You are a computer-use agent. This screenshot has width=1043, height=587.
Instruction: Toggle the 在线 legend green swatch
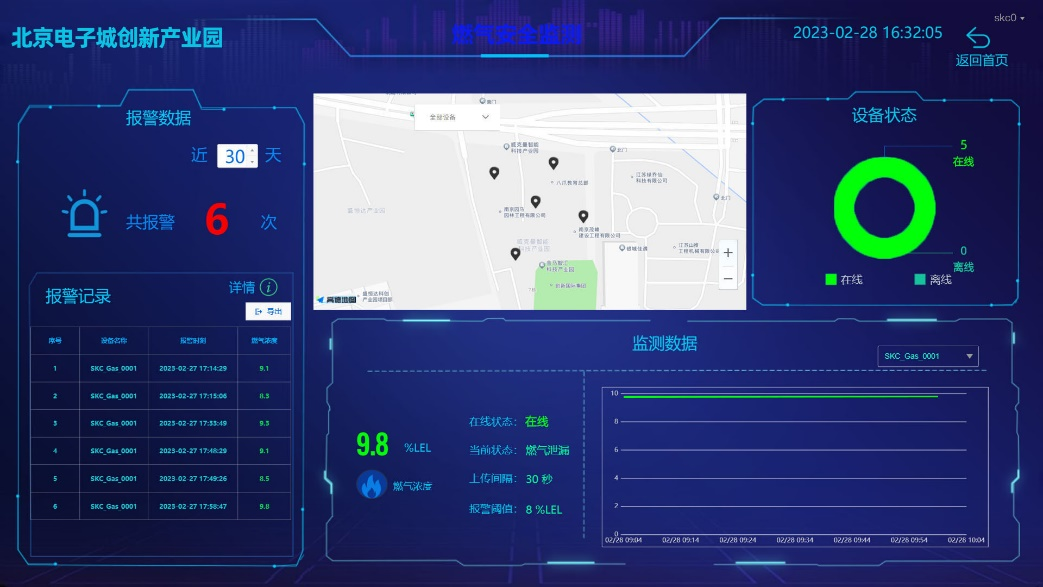click(x=831, y=280)
